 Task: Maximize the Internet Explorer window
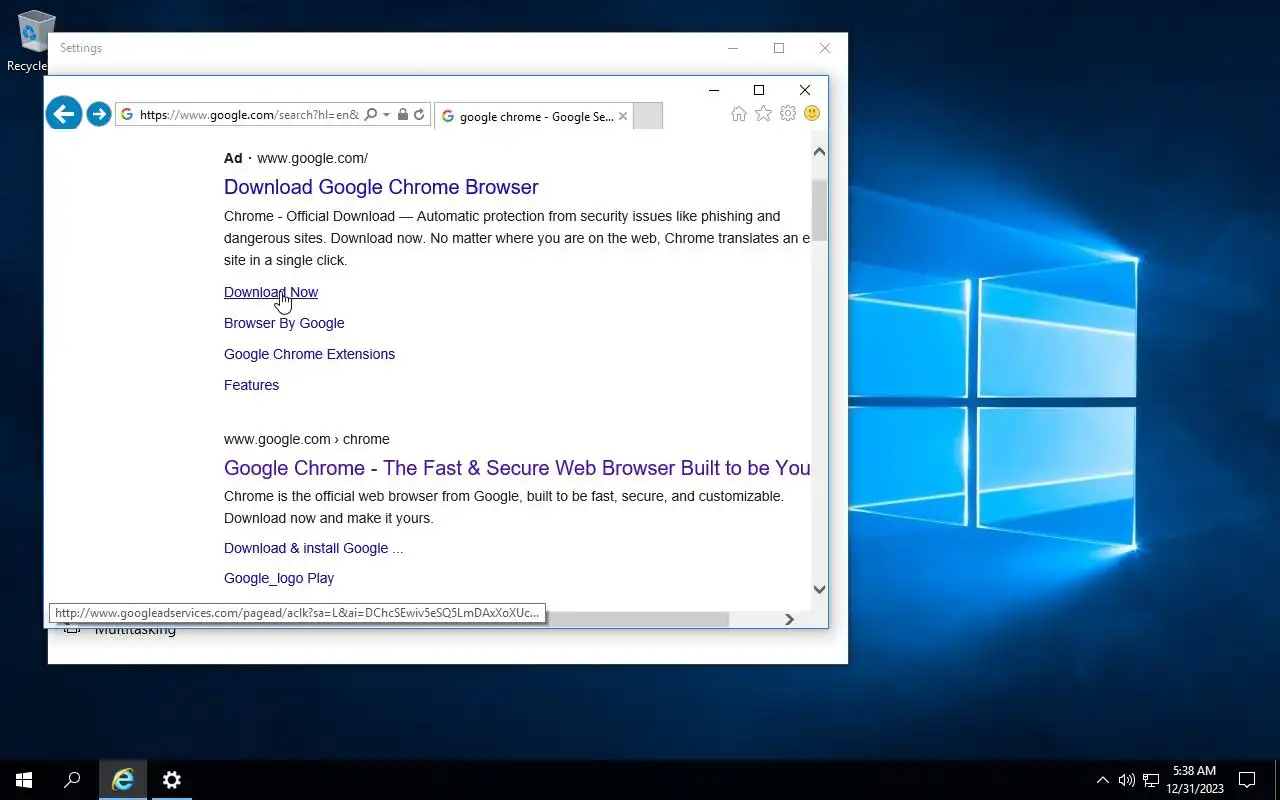(759, 90)
